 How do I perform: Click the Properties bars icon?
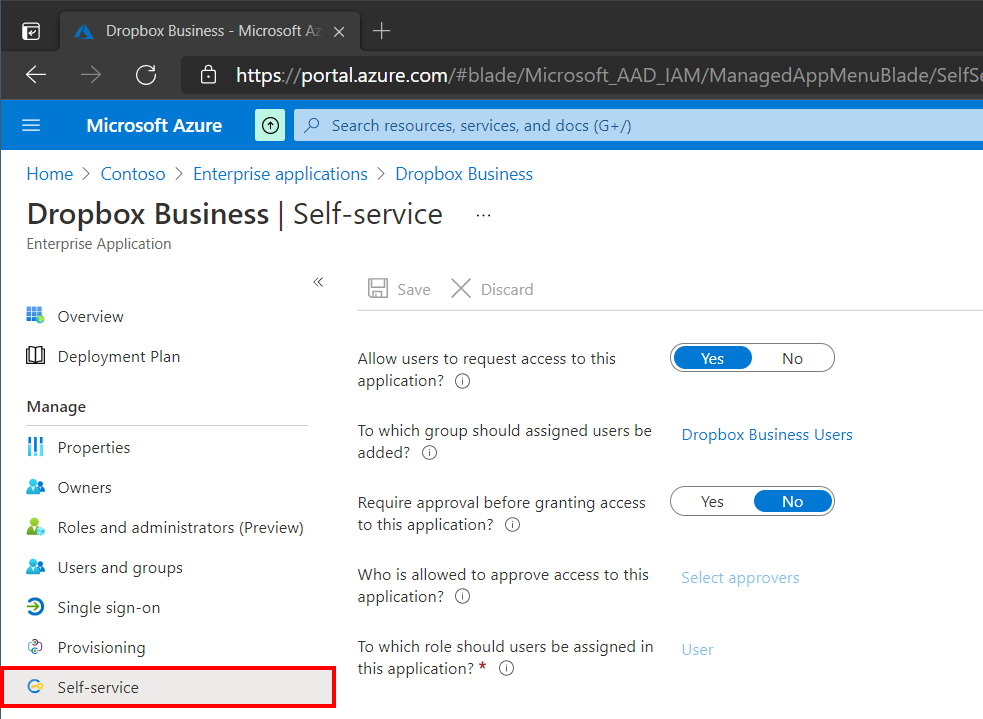click(35, 446)
